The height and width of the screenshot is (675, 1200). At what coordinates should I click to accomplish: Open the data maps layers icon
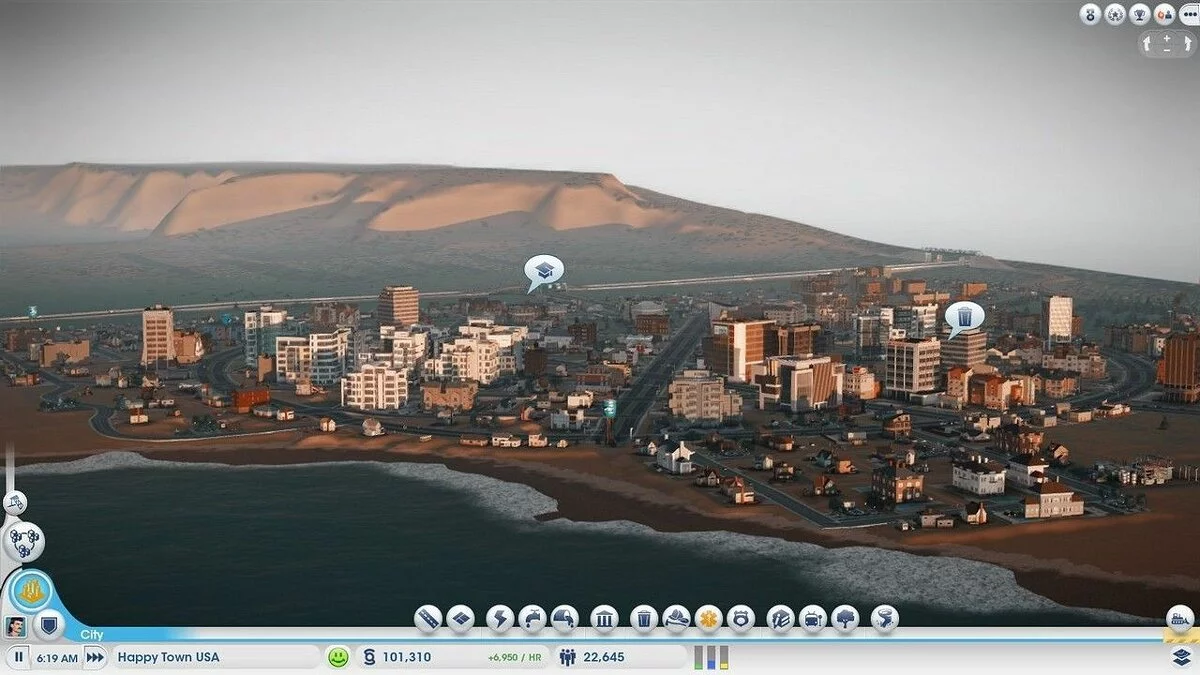[1181, 657]
